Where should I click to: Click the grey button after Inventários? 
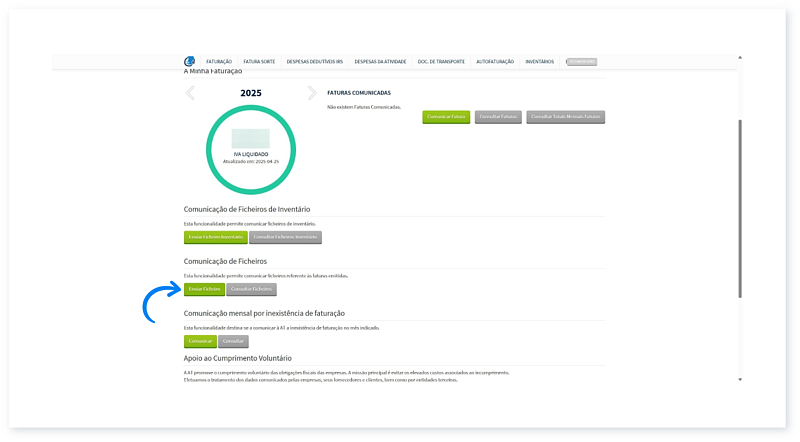(582, 62)
